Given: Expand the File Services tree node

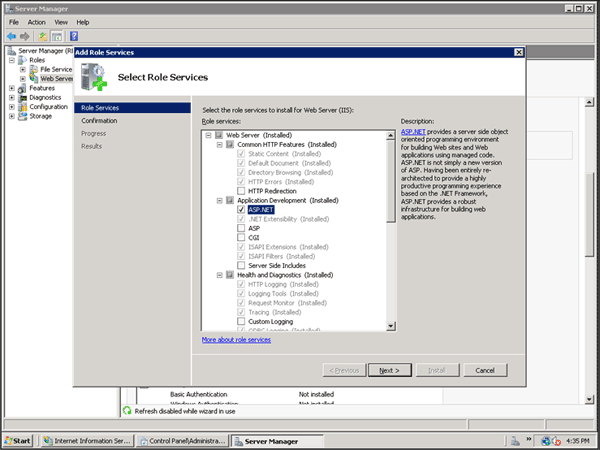Looking at the screenshot, I should click(x=23, y=69).
